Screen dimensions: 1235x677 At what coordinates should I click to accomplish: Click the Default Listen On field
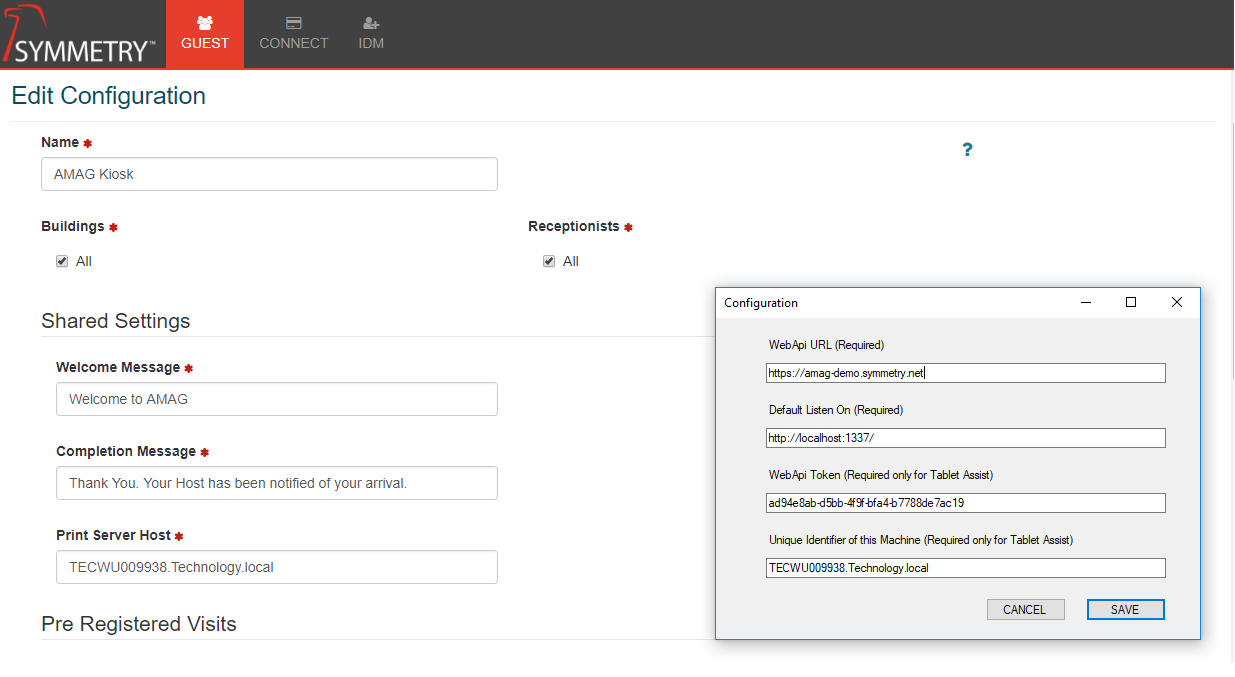coord(966,438)
